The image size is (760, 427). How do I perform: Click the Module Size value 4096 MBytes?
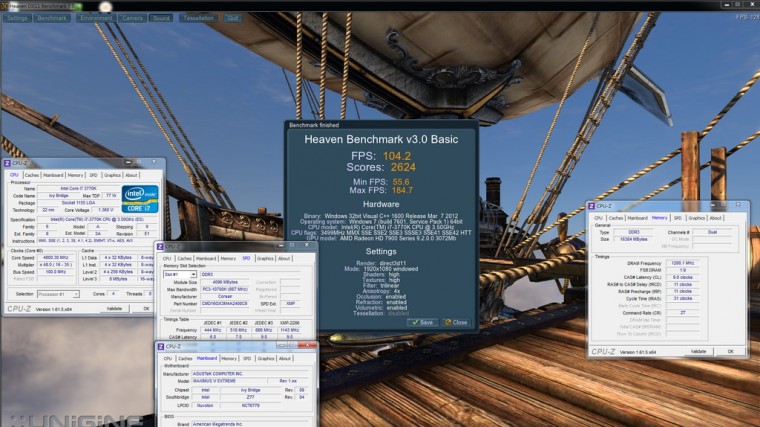[224, 282]
